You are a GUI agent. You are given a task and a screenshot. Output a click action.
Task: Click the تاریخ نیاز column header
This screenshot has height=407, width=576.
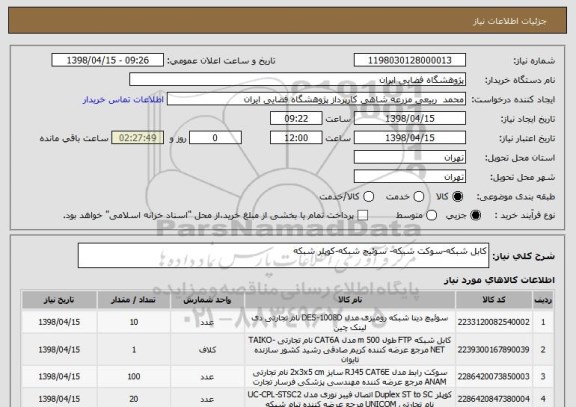coord(59,300)
